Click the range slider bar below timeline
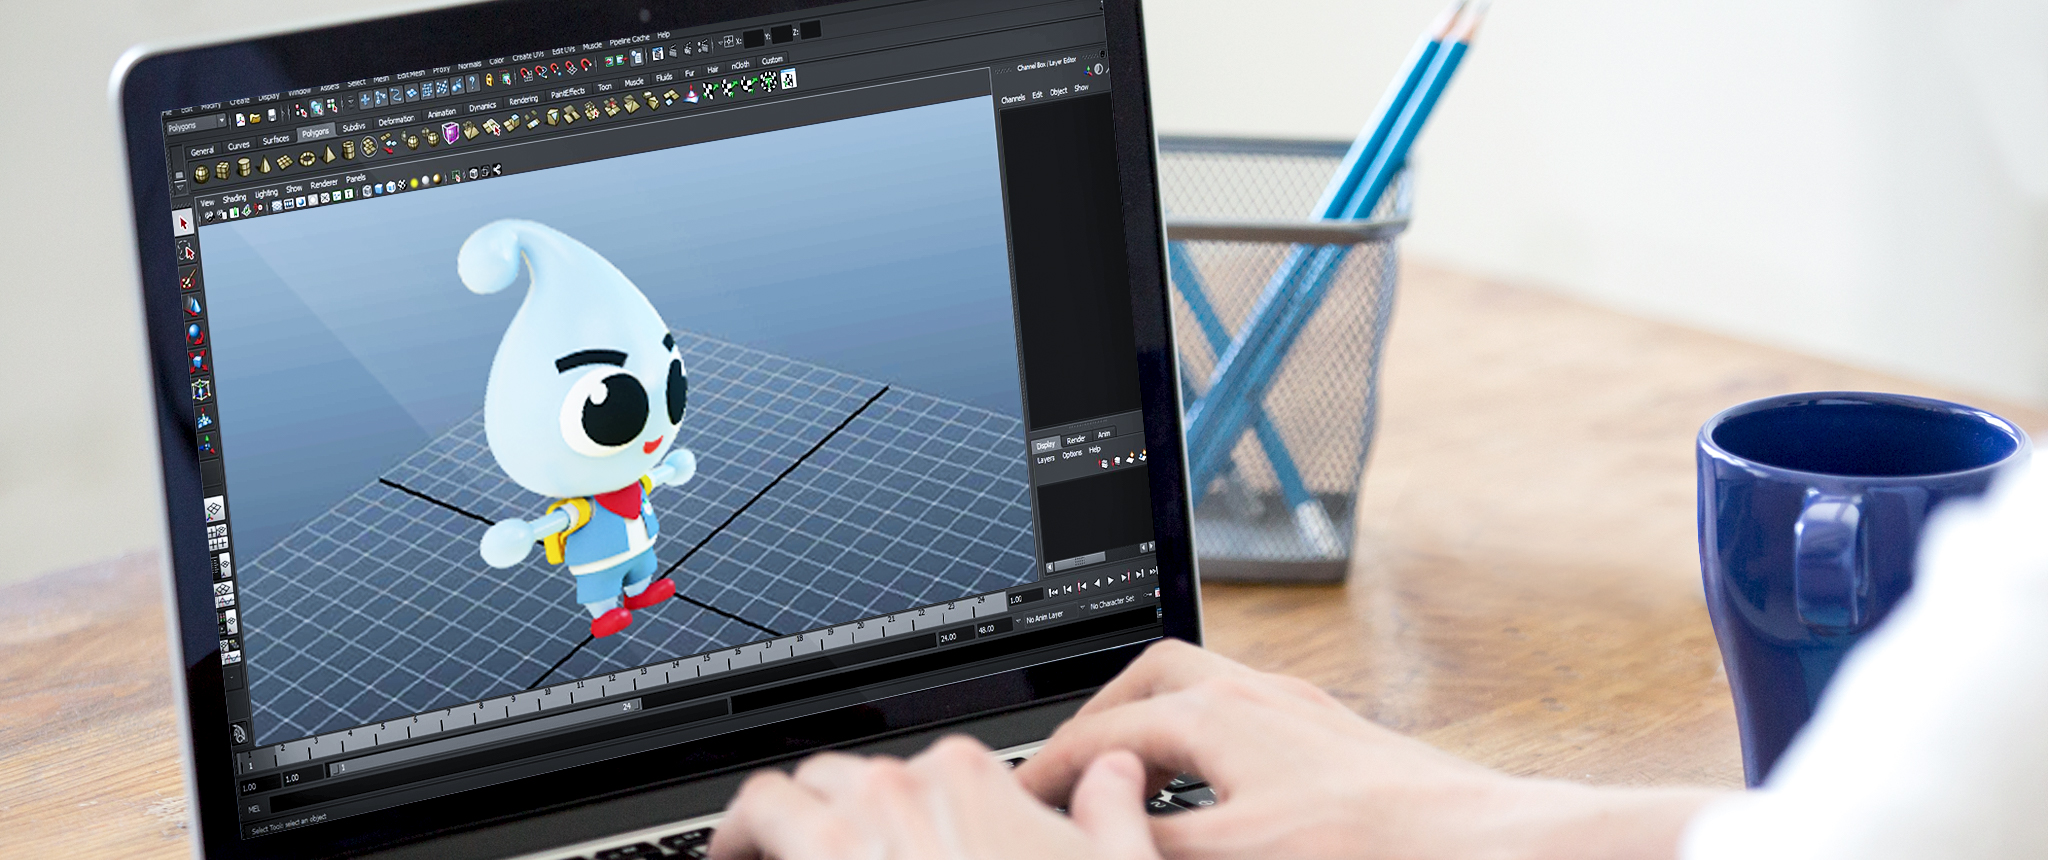 (484, 739)
